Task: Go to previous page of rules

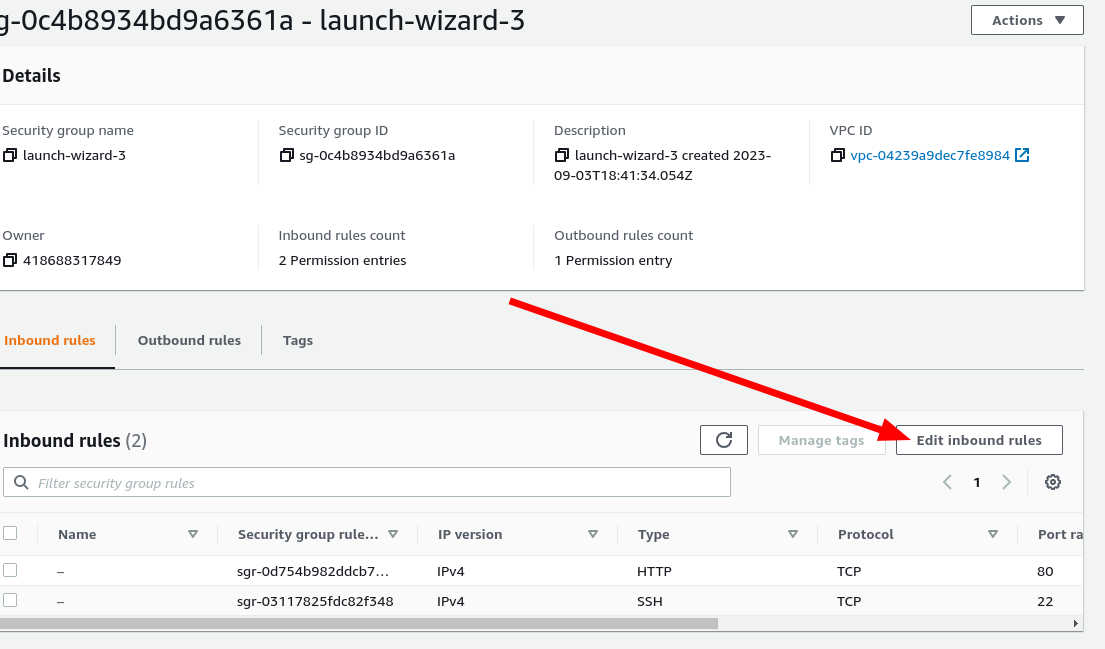Action: 947,482
